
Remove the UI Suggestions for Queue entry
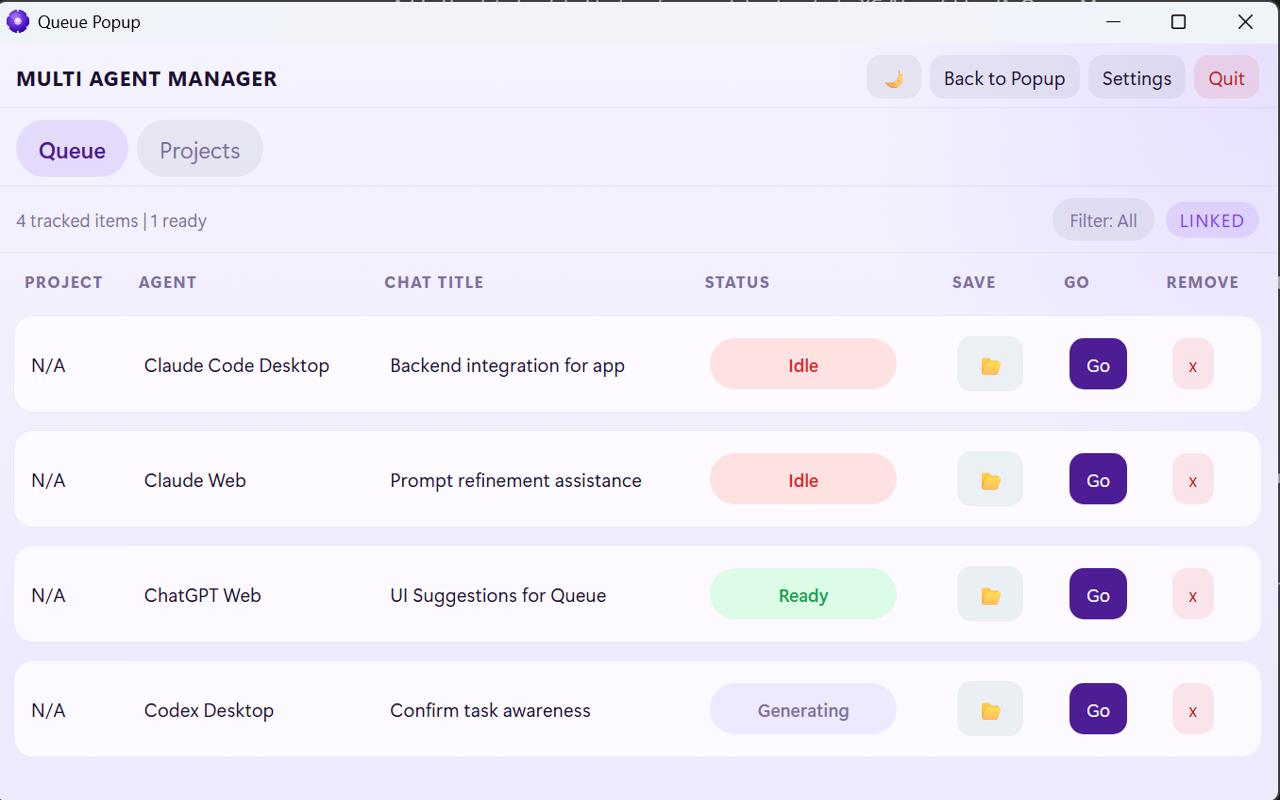(1192, 594)
